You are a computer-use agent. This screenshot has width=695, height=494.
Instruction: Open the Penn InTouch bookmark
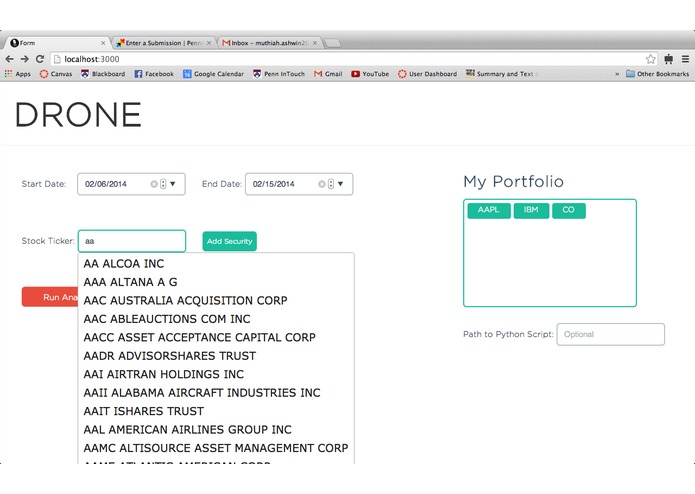point(279,74)
